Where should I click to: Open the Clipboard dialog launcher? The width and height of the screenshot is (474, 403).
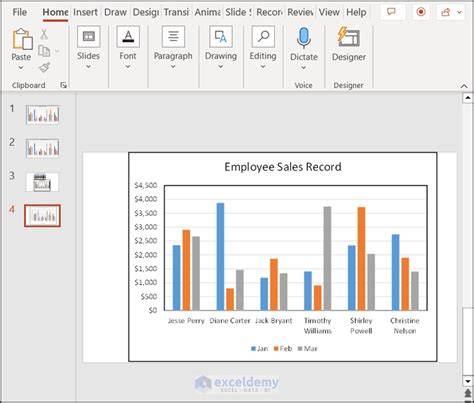click(63, 86)
